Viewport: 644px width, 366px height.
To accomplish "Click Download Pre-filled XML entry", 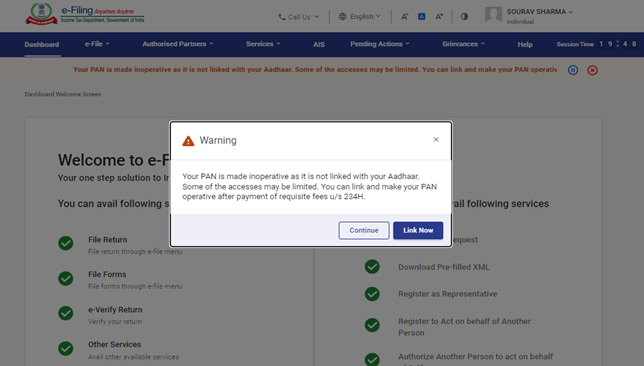I will [444, 267].
